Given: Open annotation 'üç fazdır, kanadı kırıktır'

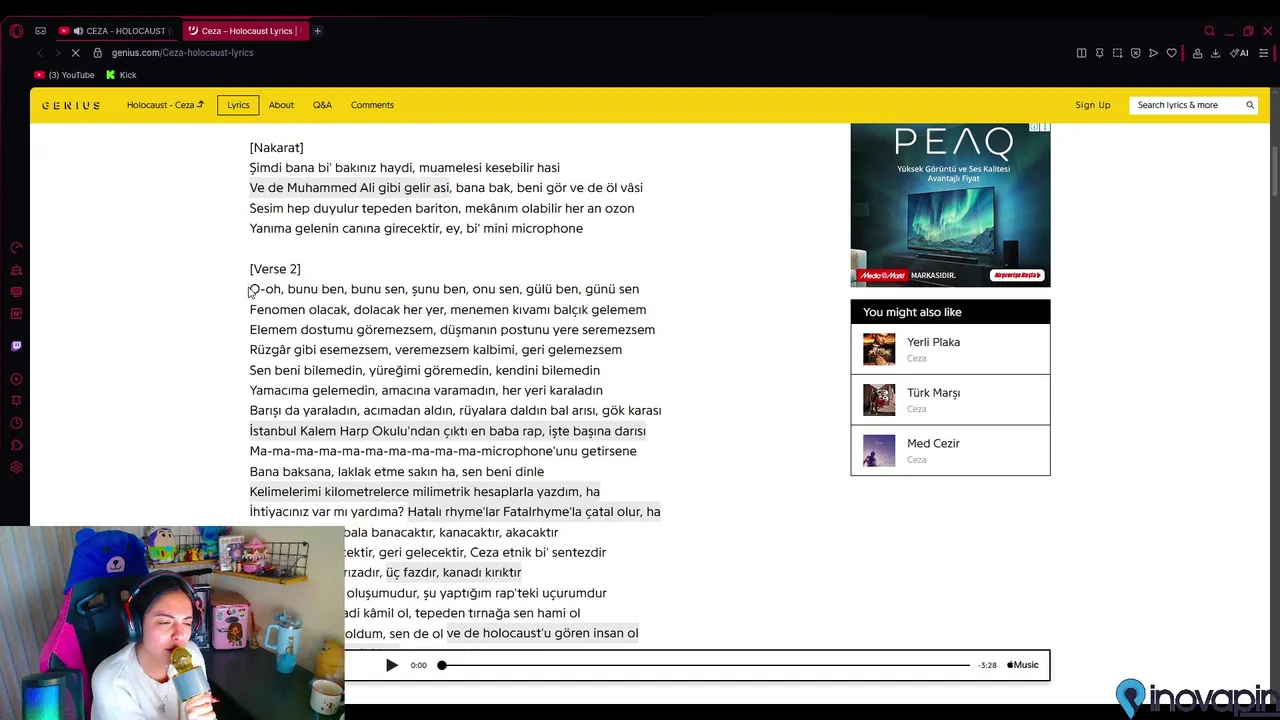Looking at the screenshot, I should tap(454, 573).
